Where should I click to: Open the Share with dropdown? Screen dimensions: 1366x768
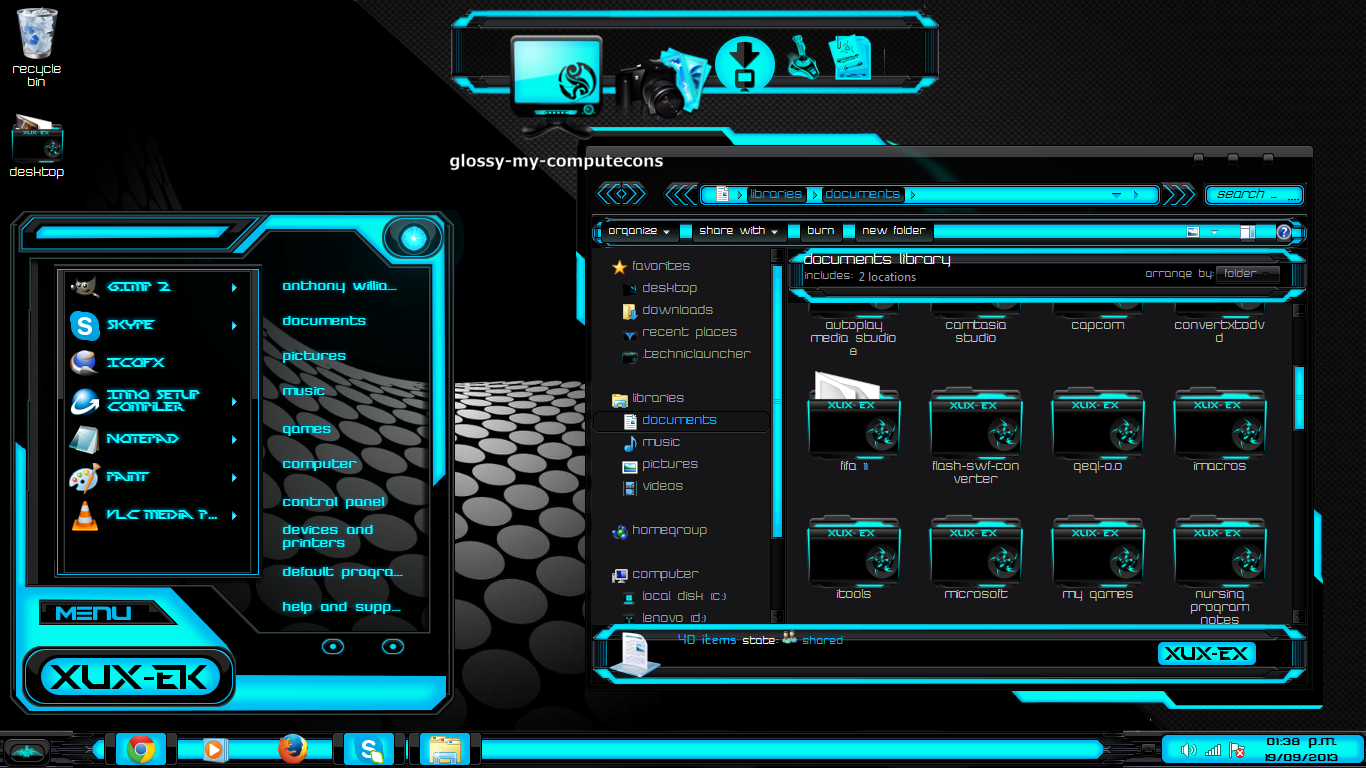coord(738,231)
